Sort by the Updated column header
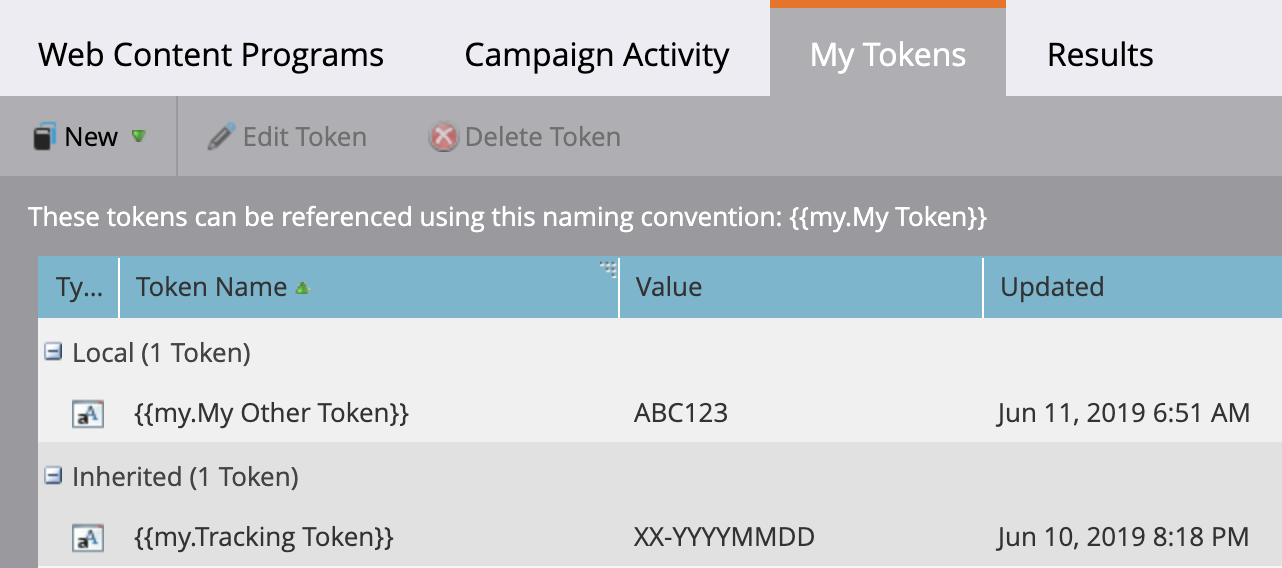 point(1052,287)
